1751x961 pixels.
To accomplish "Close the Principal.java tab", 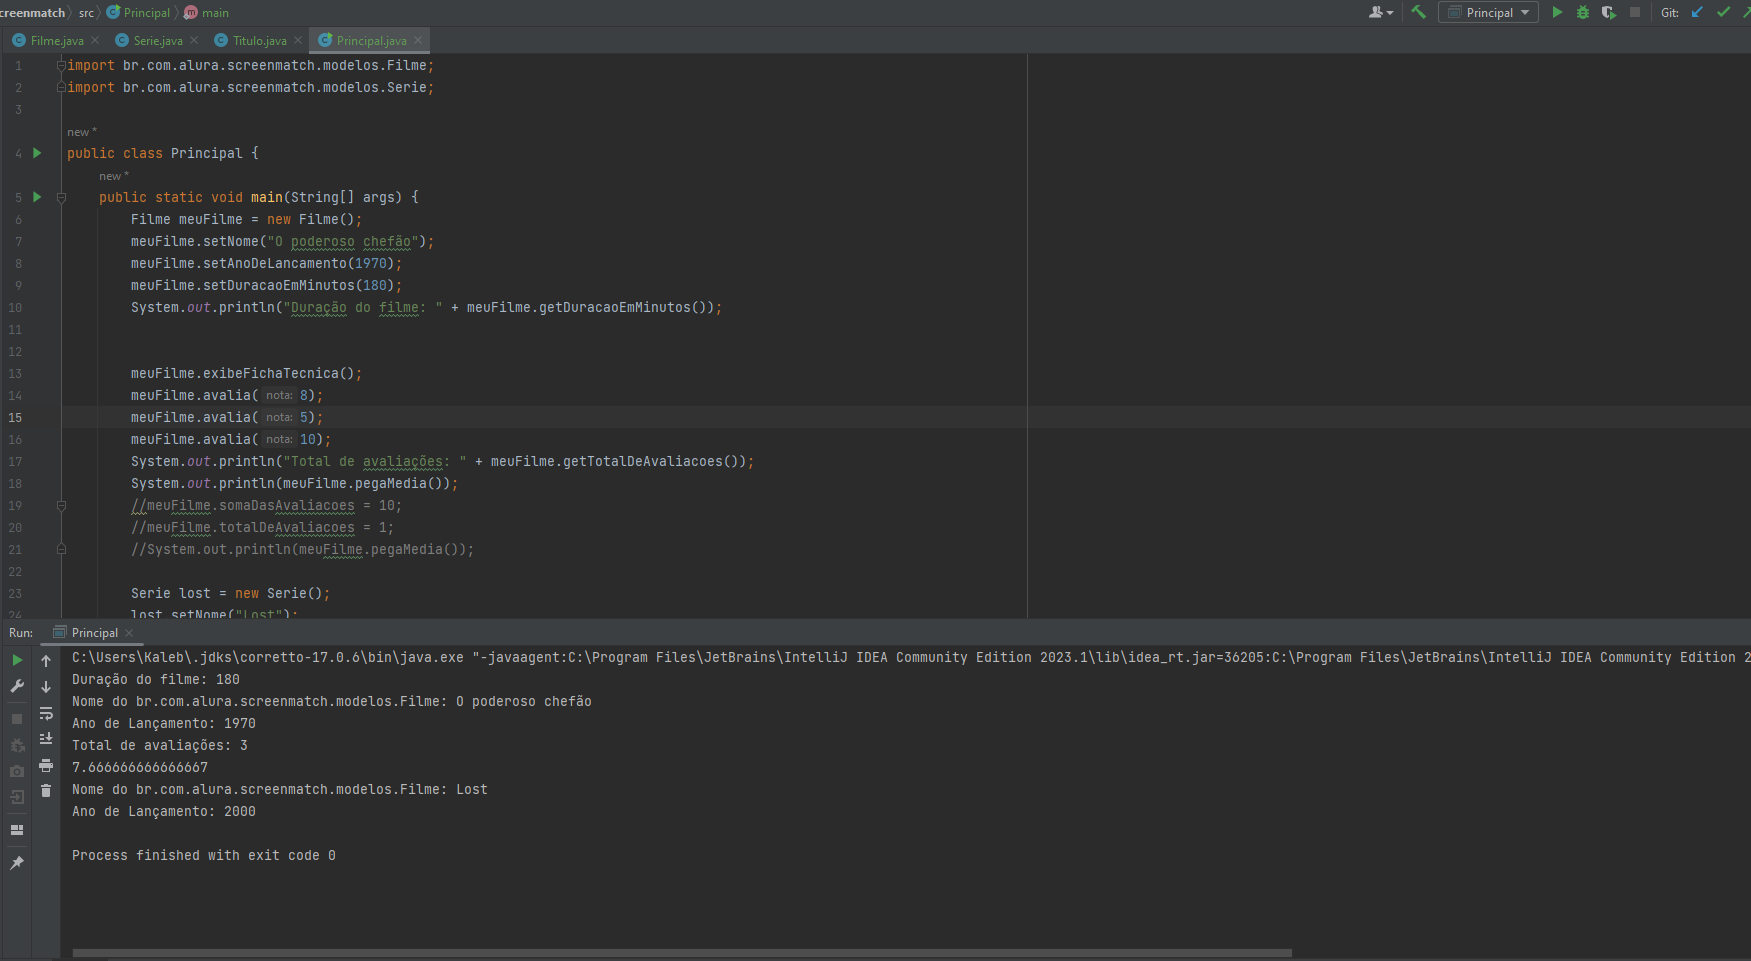I will tap(418, 41).
